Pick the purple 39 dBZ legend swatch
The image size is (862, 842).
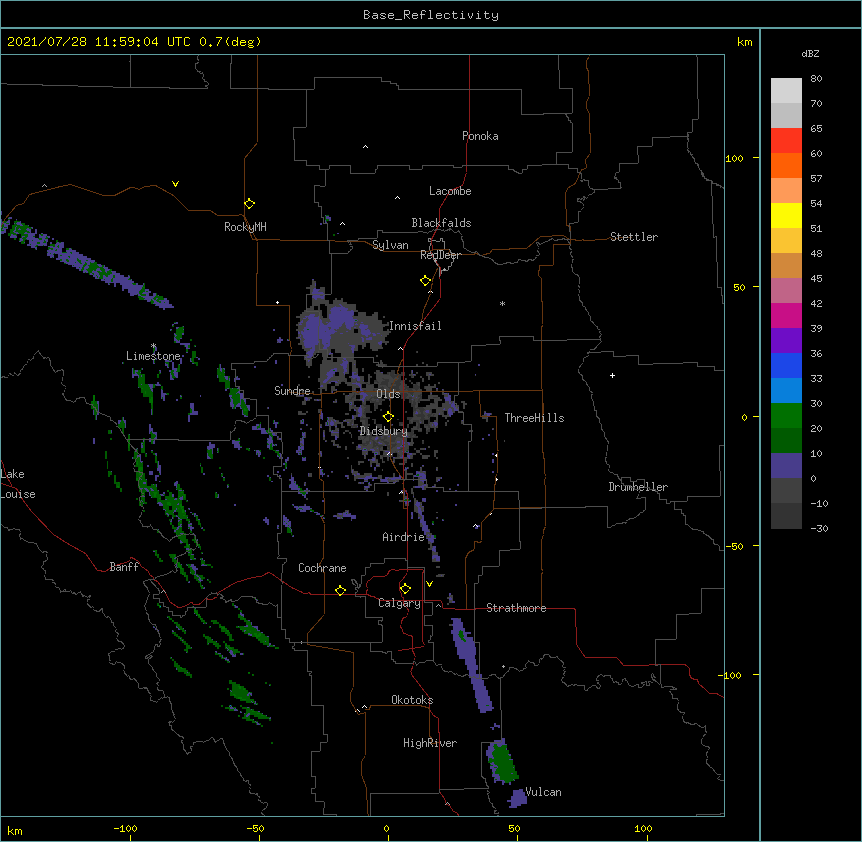click(786, 341)
